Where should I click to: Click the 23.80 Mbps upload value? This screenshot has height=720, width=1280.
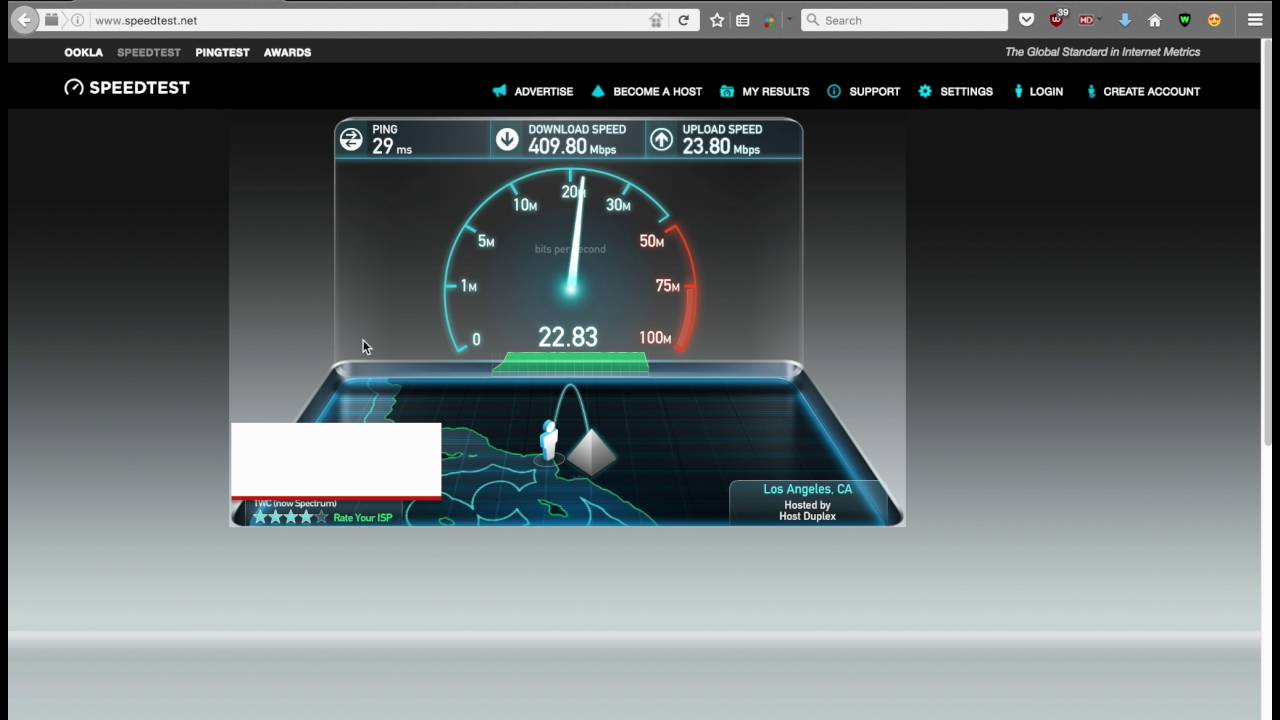coord(721,146)
